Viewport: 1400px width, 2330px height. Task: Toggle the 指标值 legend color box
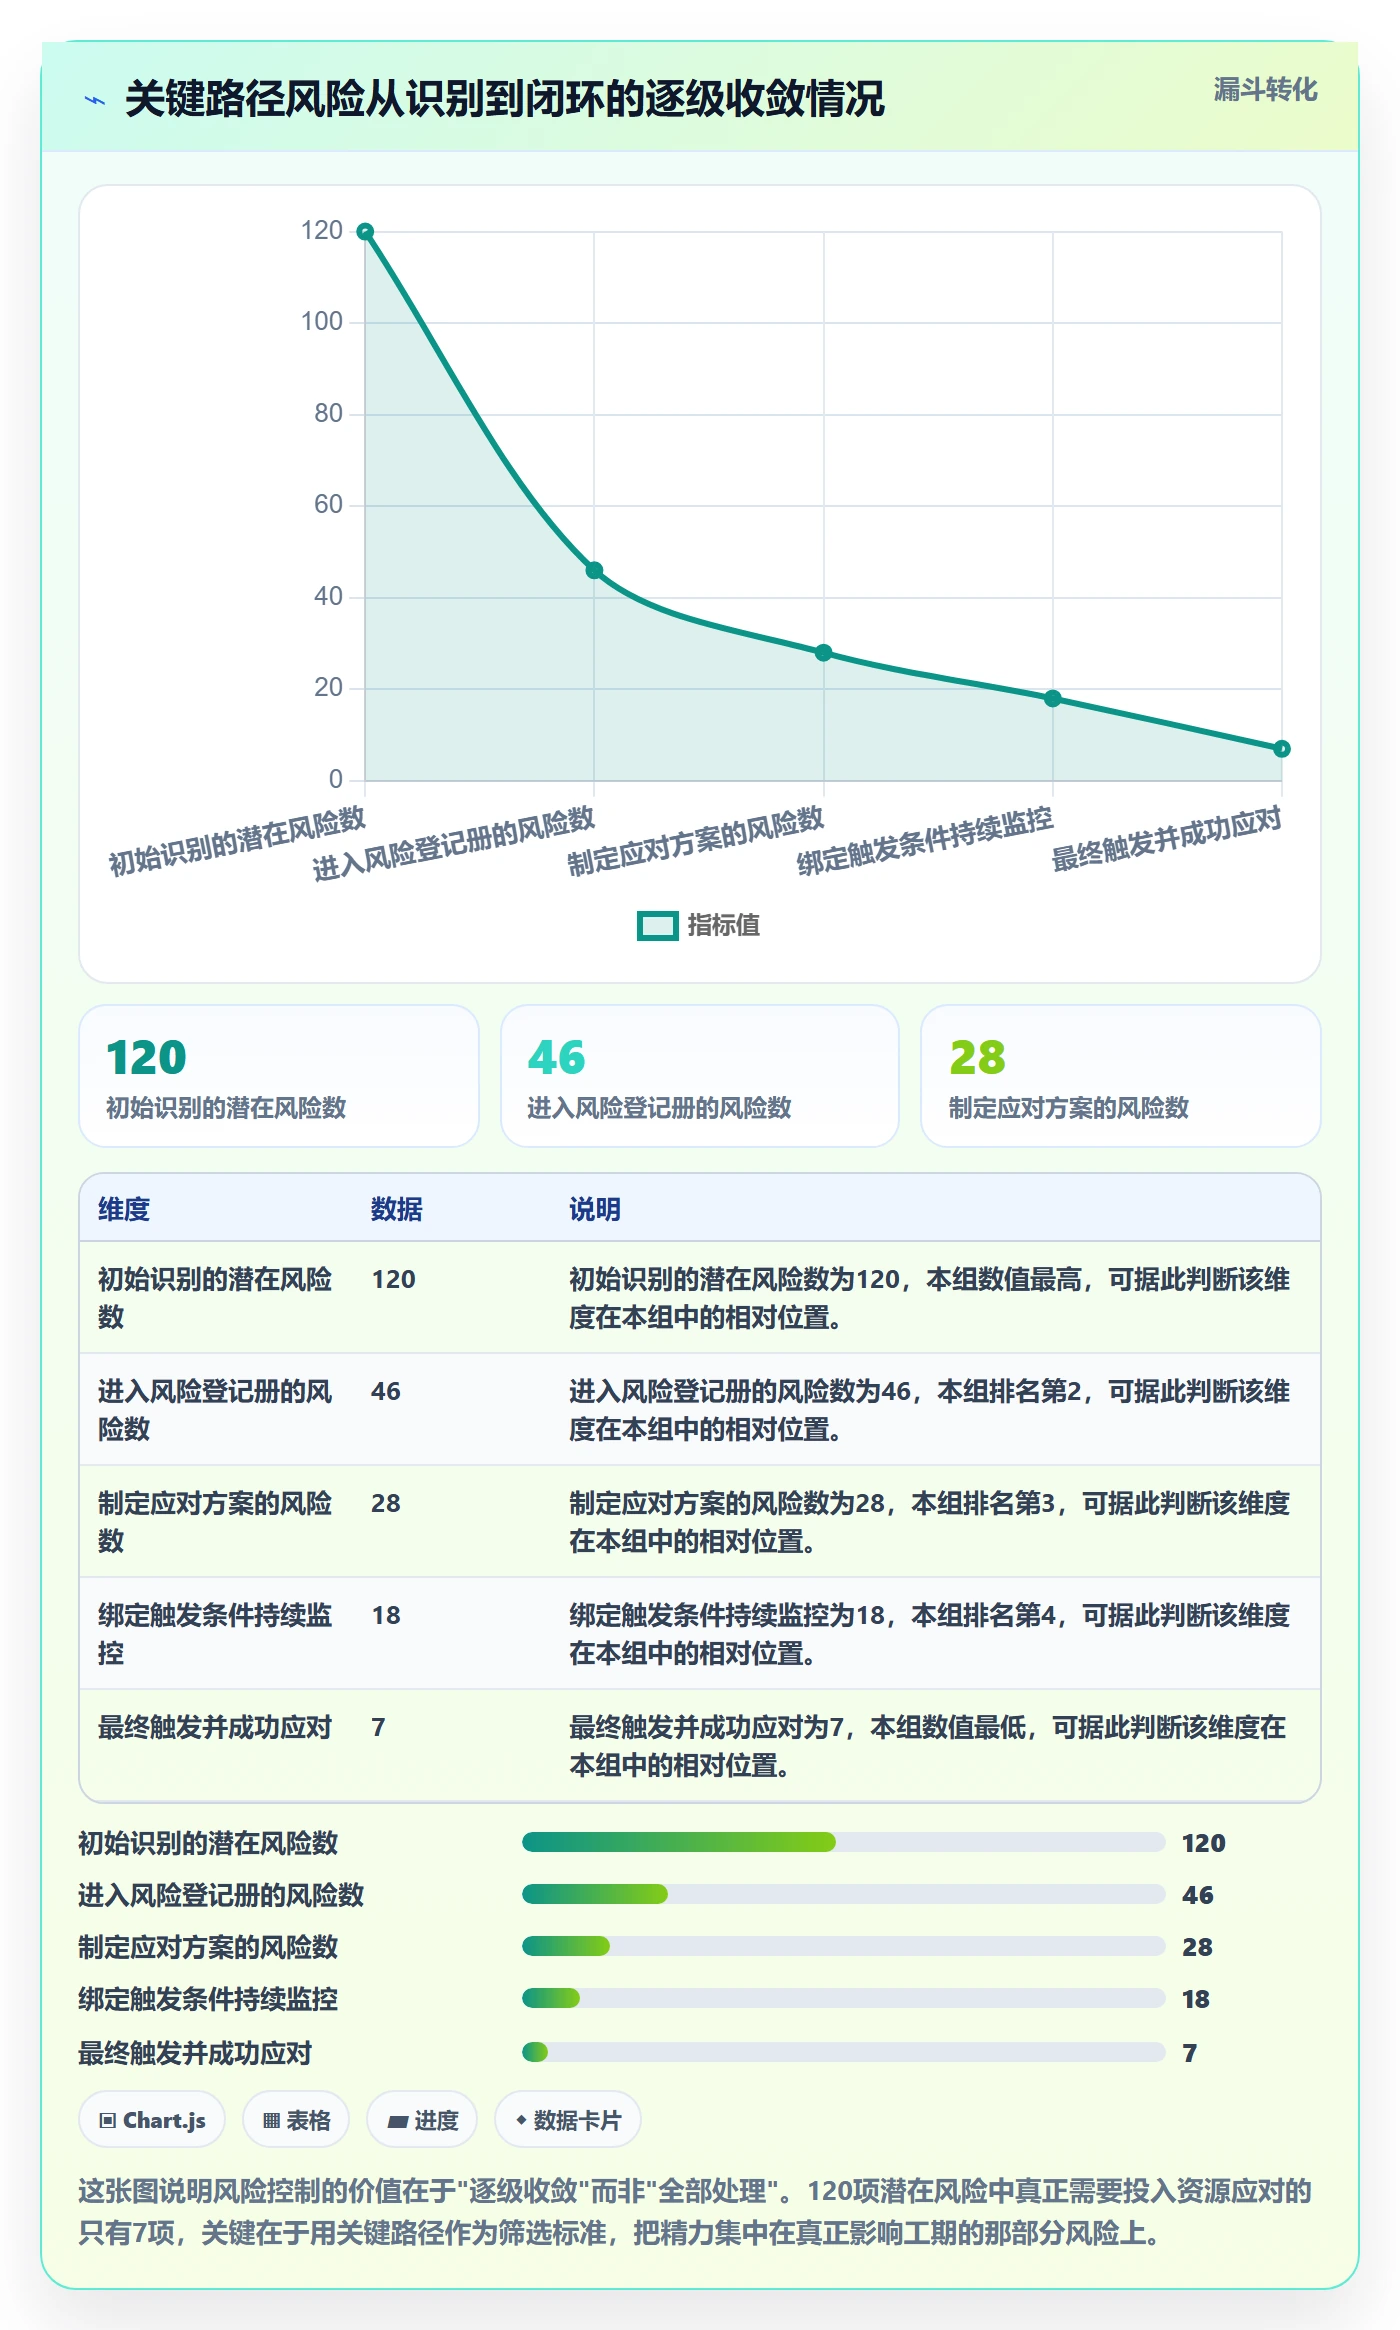click(658, 926)
